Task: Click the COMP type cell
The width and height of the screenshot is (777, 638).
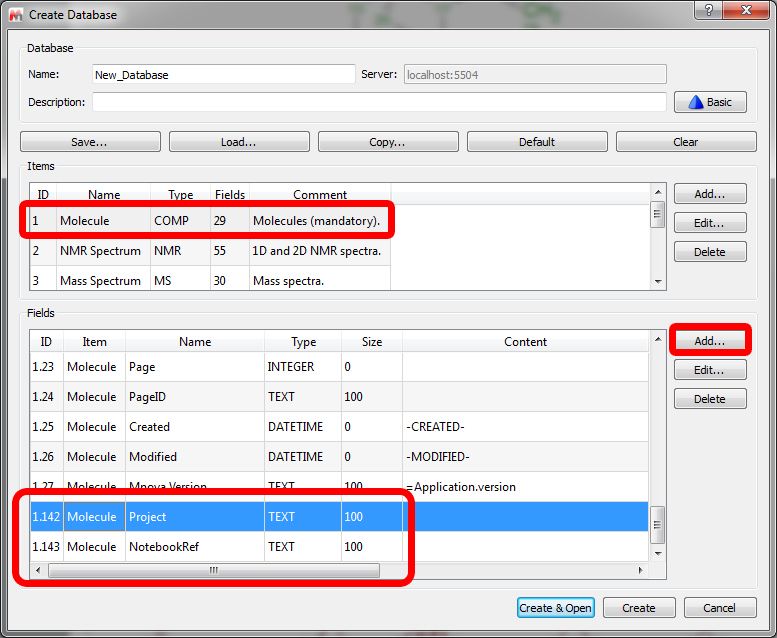Action: tap(180, 221)
